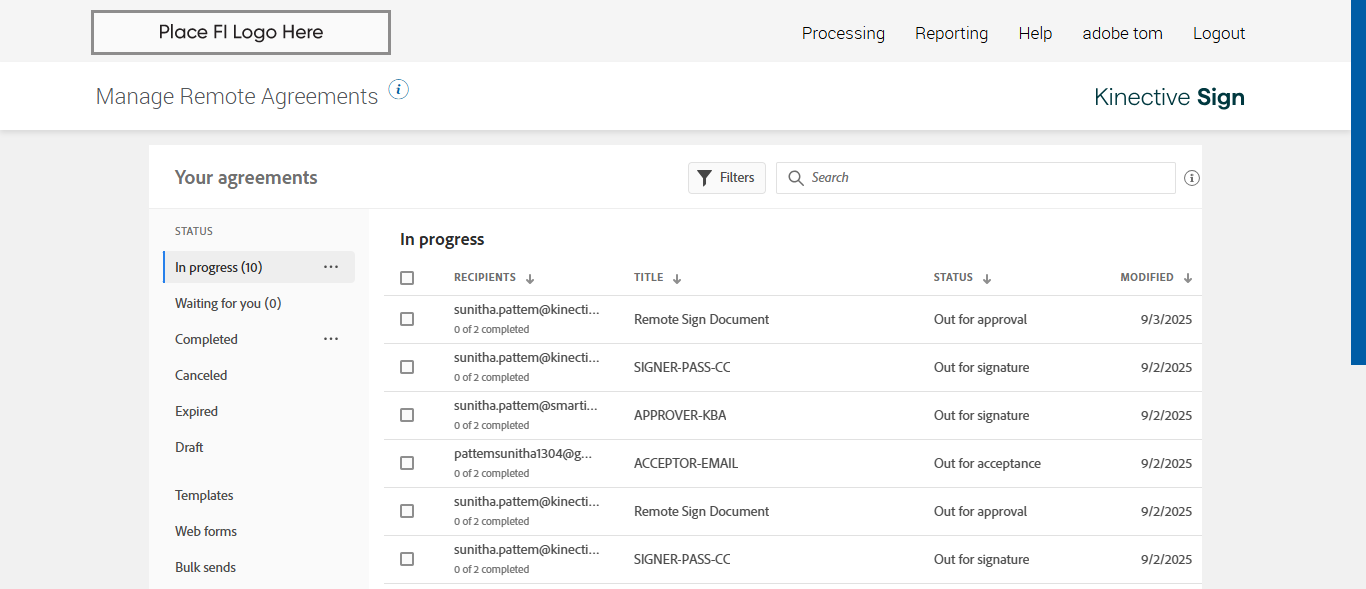Open more options for Completed status

click(x=331, y=339)
